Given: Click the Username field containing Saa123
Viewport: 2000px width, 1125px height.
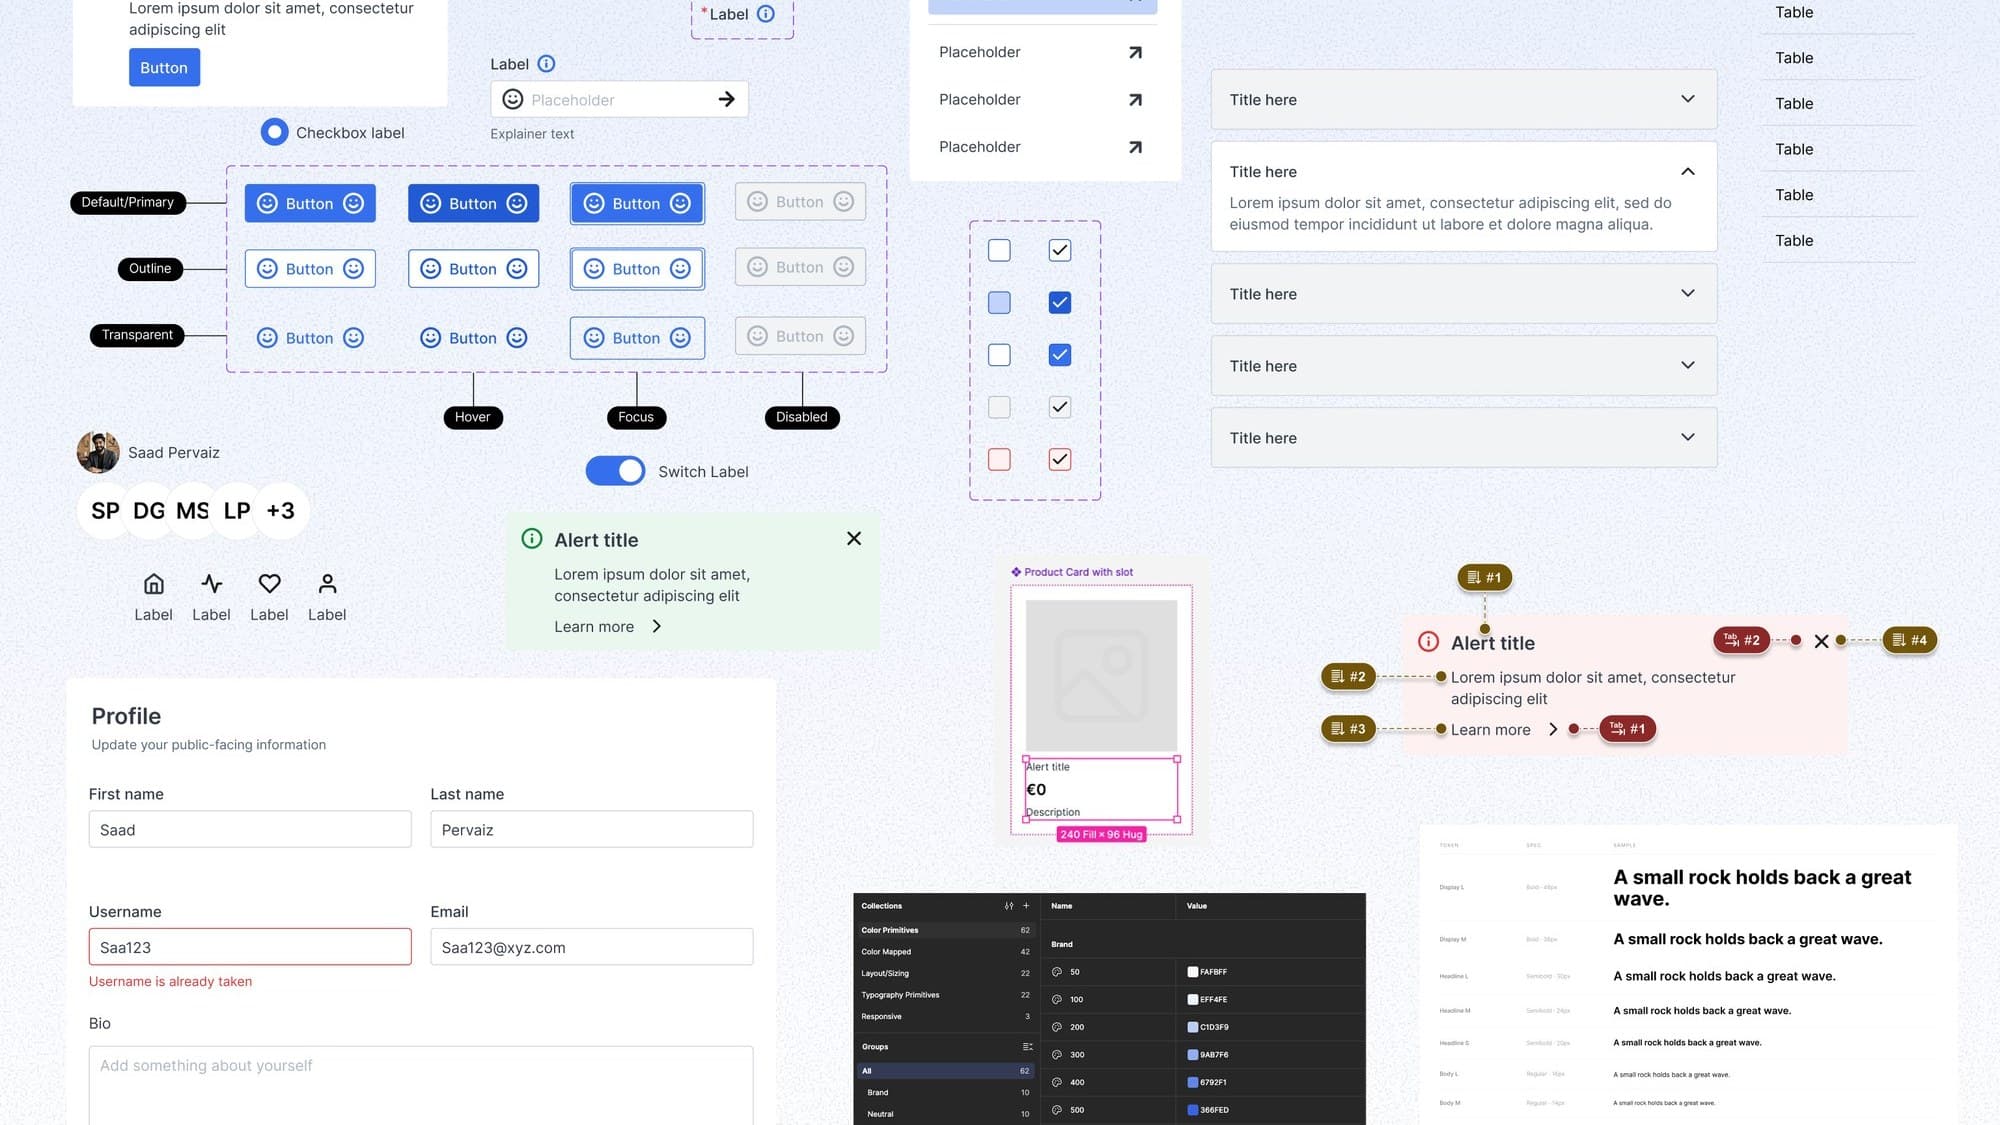Looking at the screenshot, I should point(250,947).
